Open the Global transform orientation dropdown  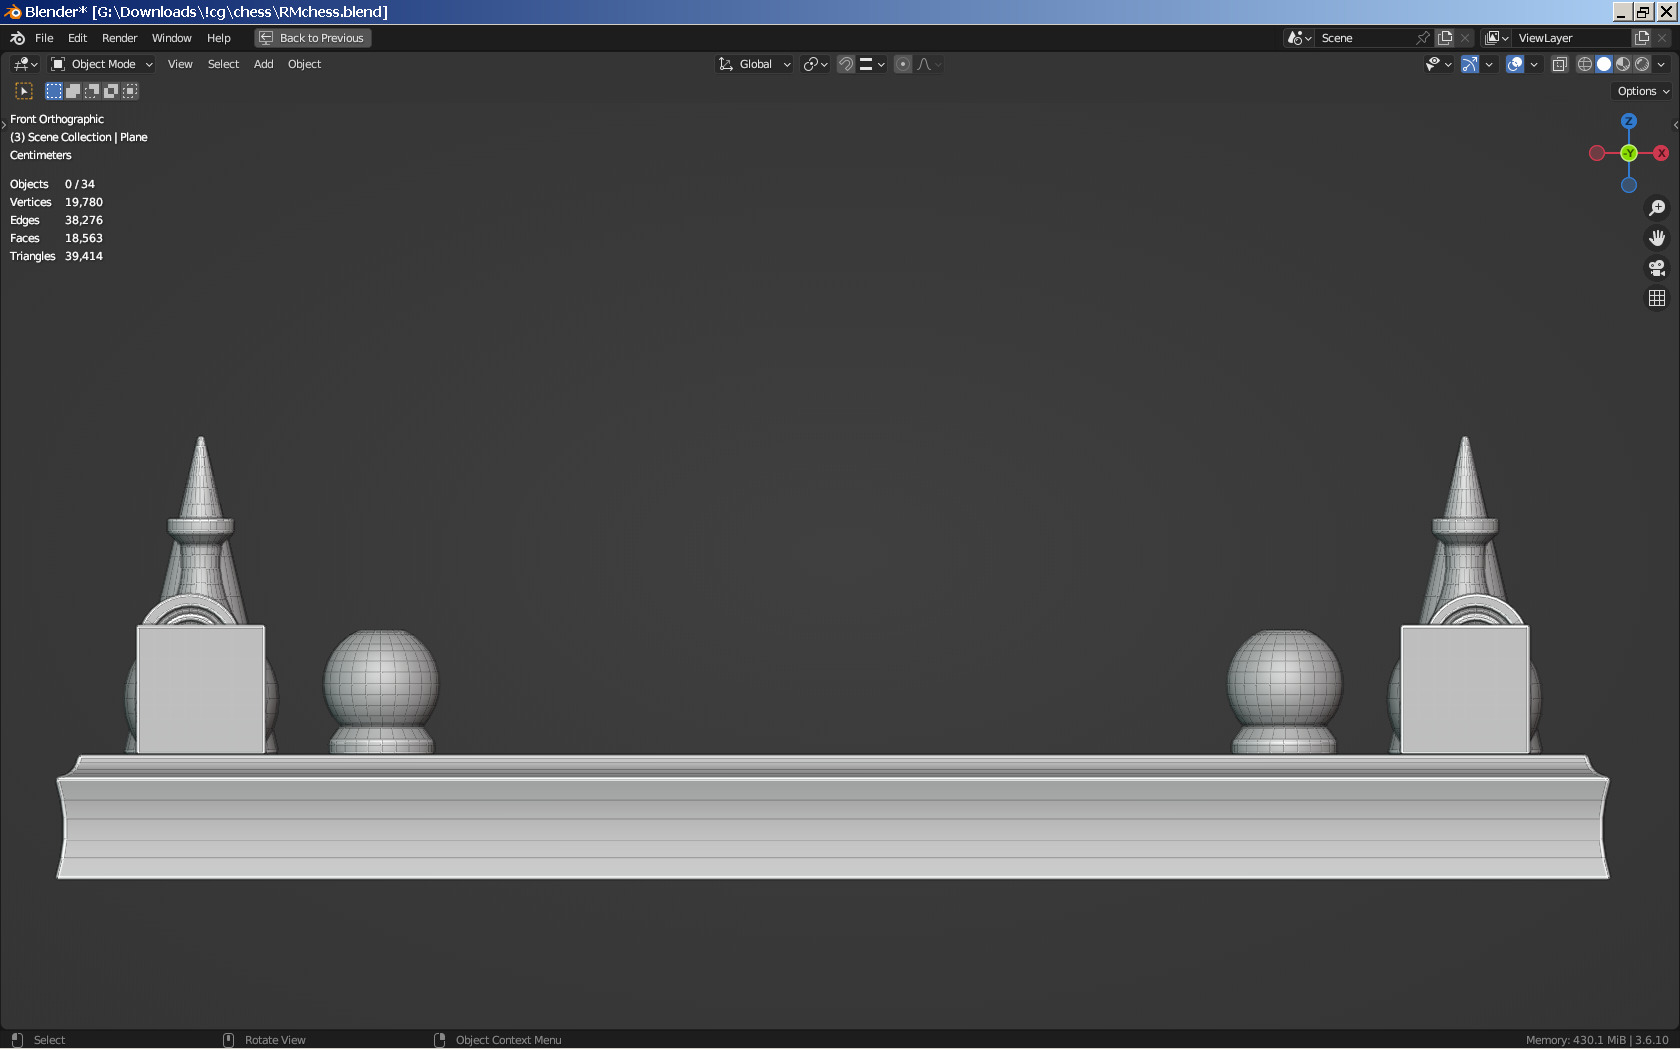[x=754, y=64]
